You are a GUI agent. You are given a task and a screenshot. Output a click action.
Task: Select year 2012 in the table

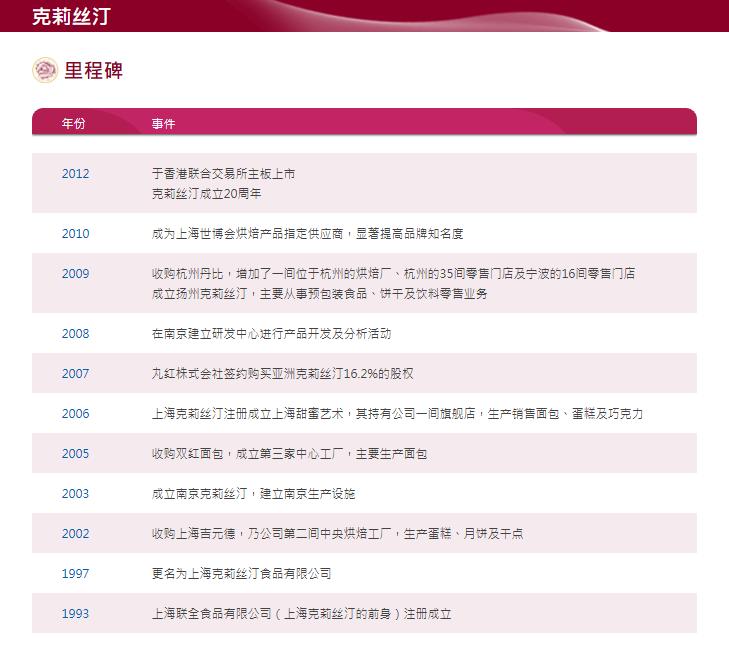pyautogui.click(x=75, y=174)
